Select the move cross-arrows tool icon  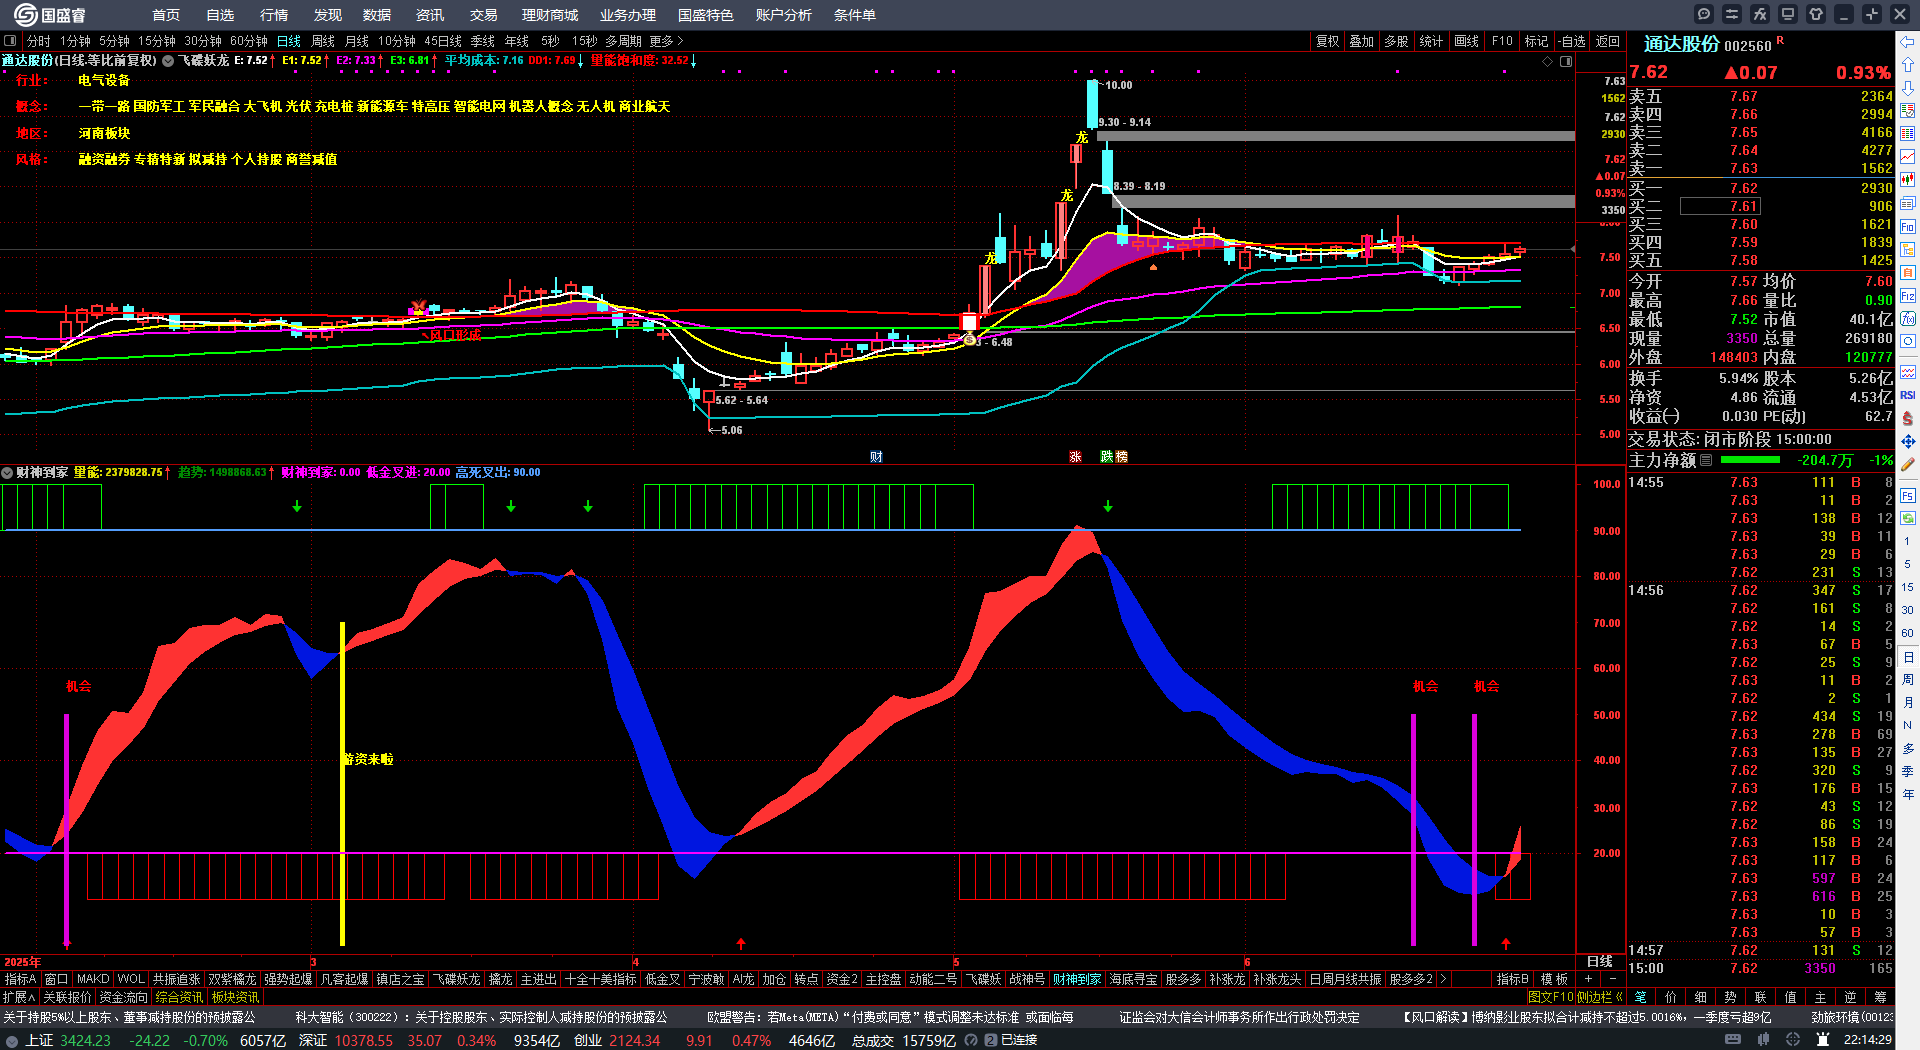click(x=1908, y=441)
